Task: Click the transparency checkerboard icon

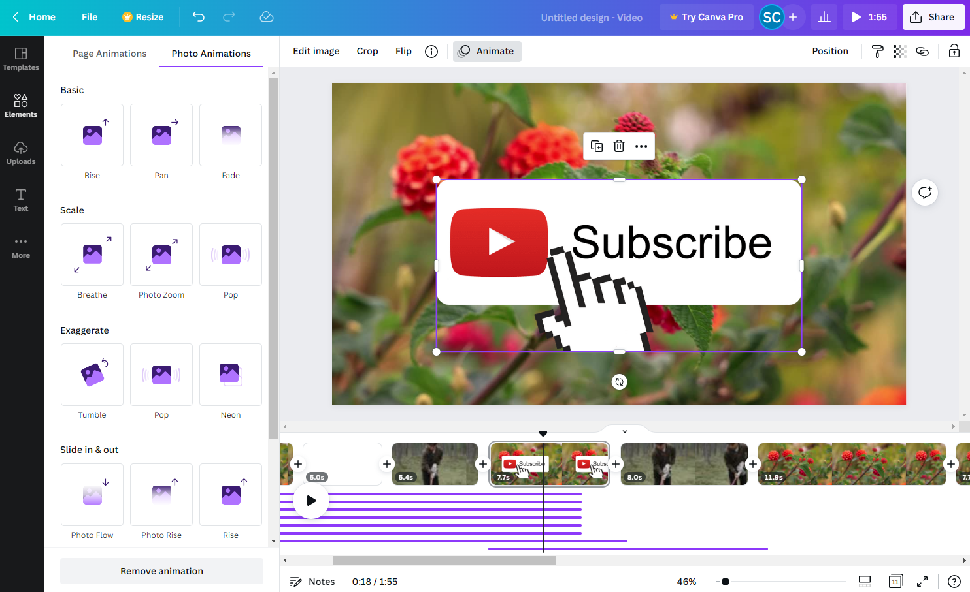Action: [900, 51]
